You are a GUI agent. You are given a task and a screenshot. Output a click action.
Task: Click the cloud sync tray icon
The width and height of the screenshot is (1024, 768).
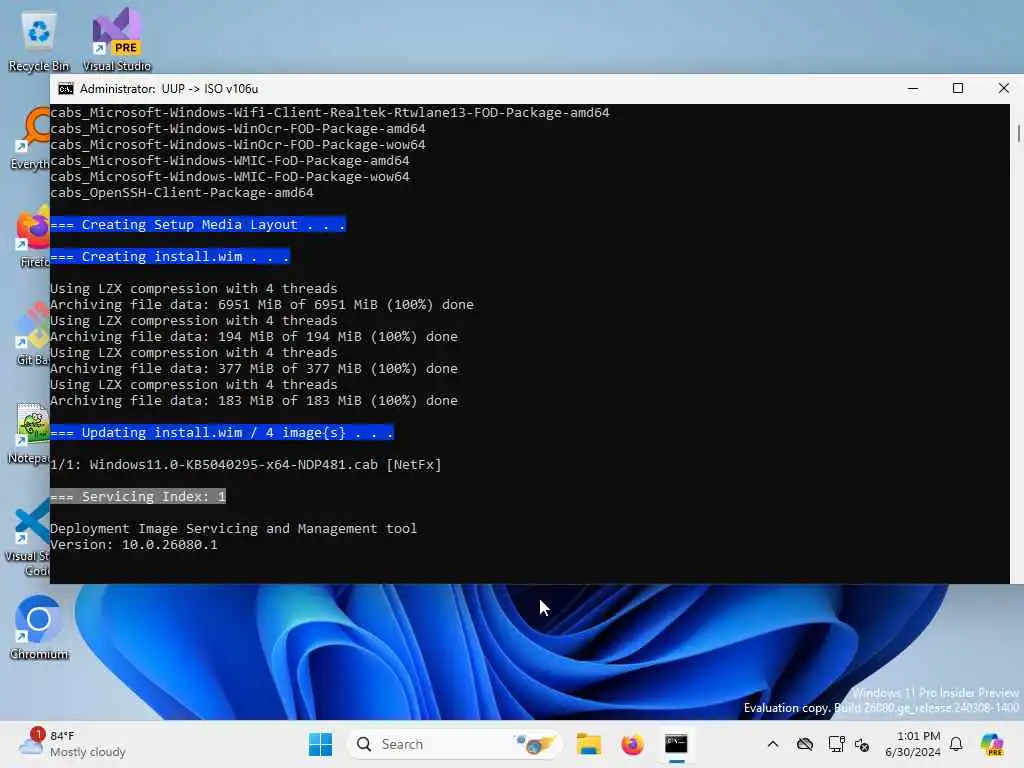[x=805, y=744]
